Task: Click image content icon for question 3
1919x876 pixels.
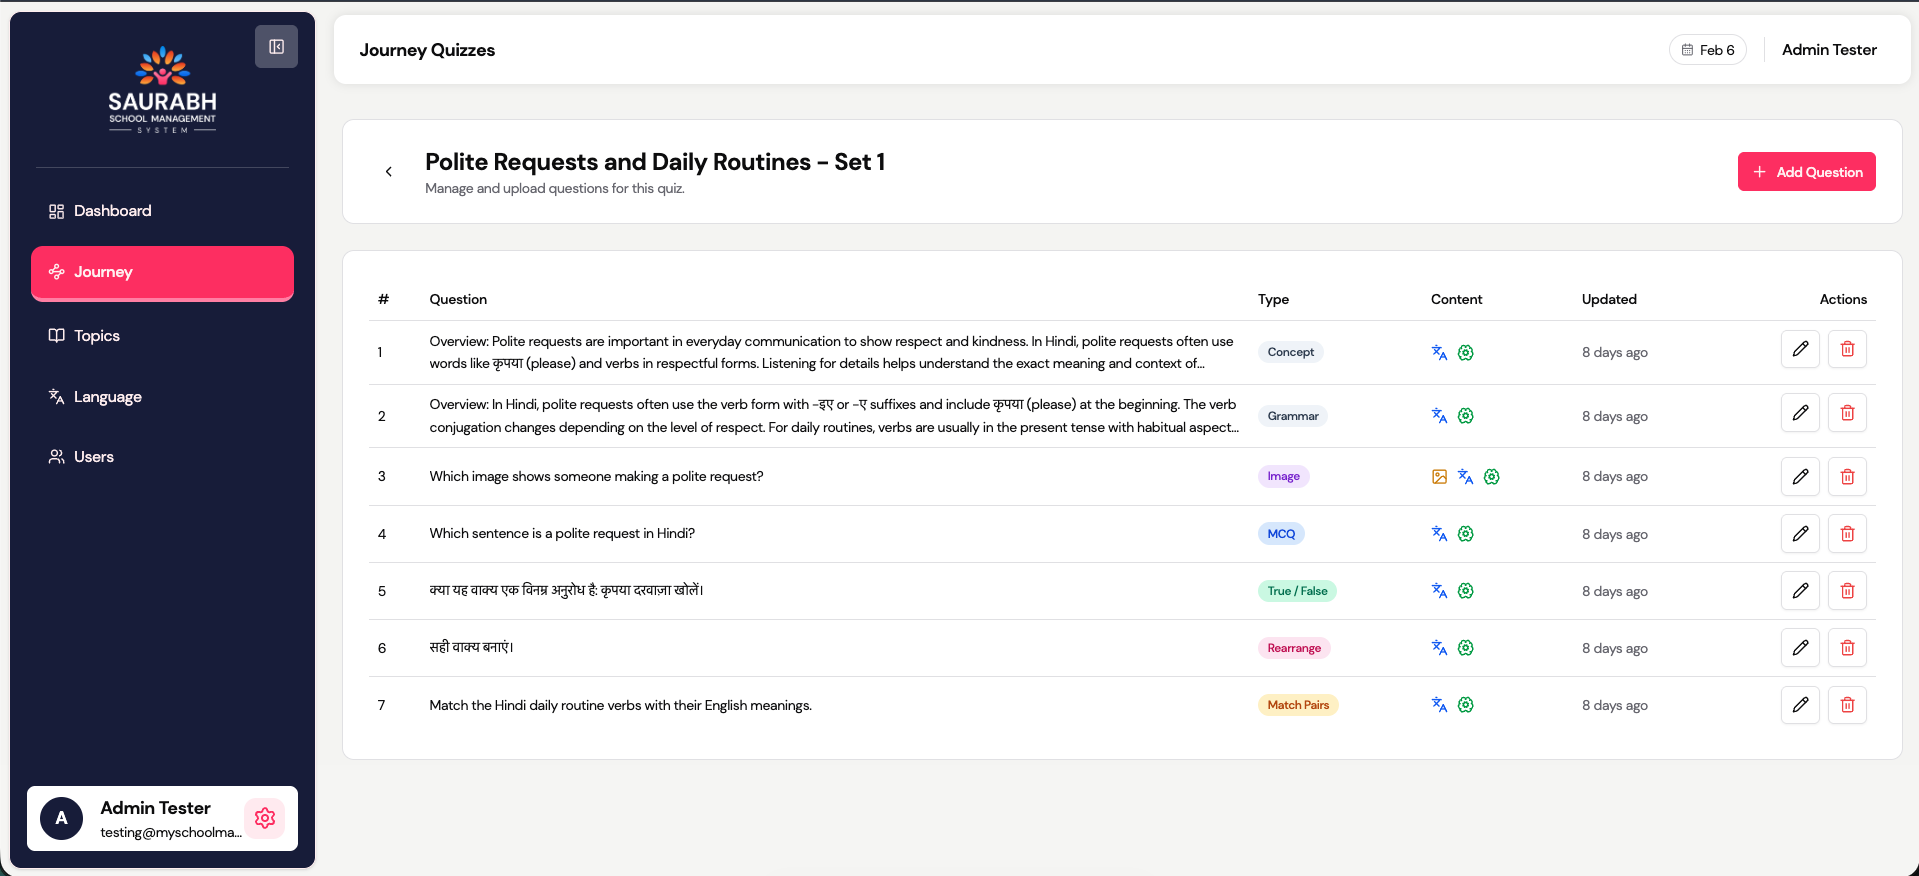Action: (1439, 477)
